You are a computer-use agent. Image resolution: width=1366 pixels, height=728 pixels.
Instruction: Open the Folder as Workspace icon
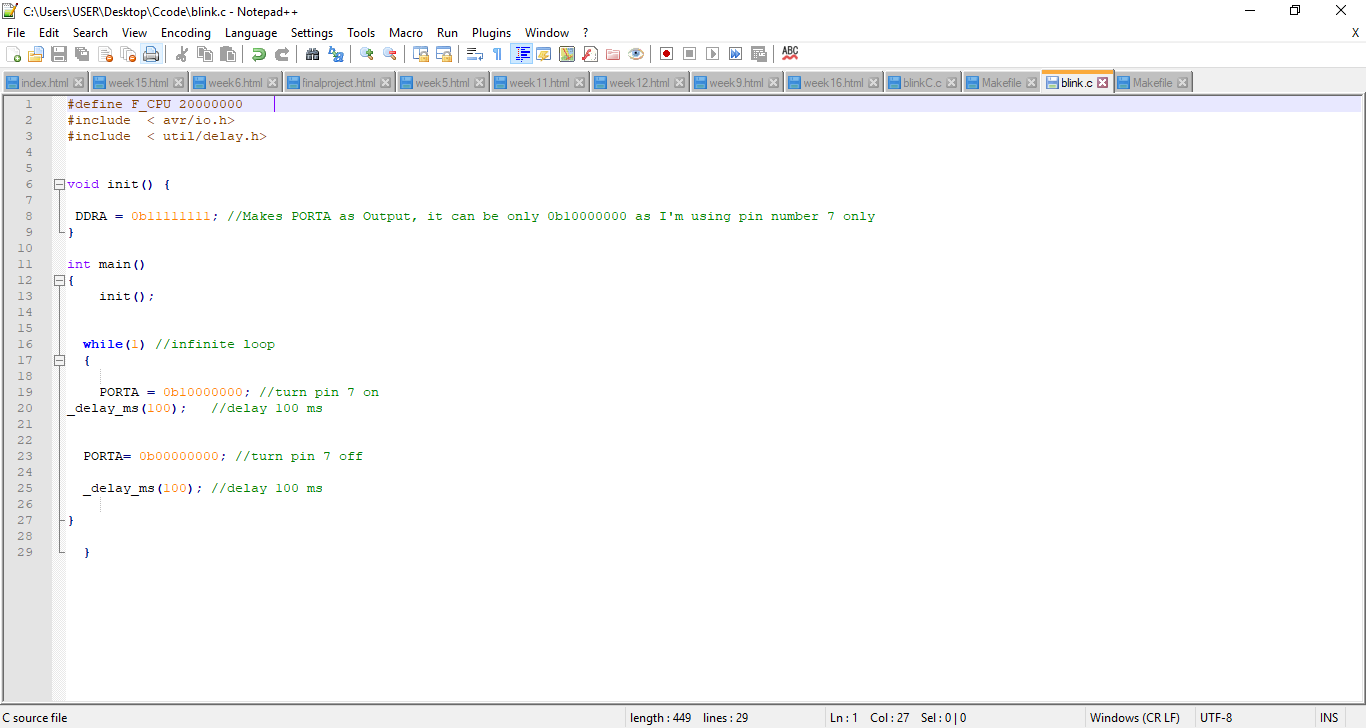[x=612, y=54]
